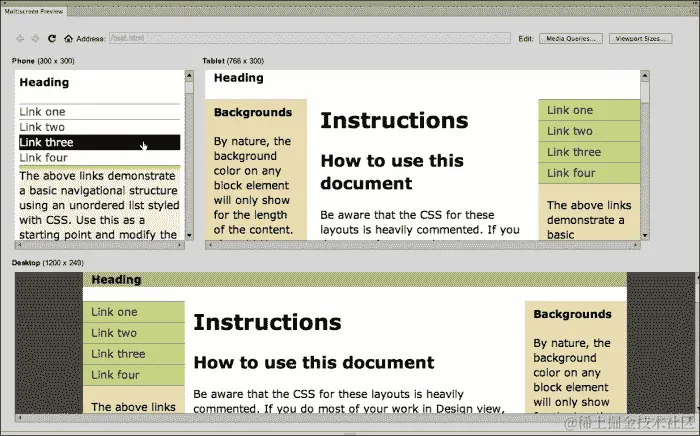Click Tablet preview horizontal scroll right arrow
Viewport: 700px width, 436px height.
(635, 245)
